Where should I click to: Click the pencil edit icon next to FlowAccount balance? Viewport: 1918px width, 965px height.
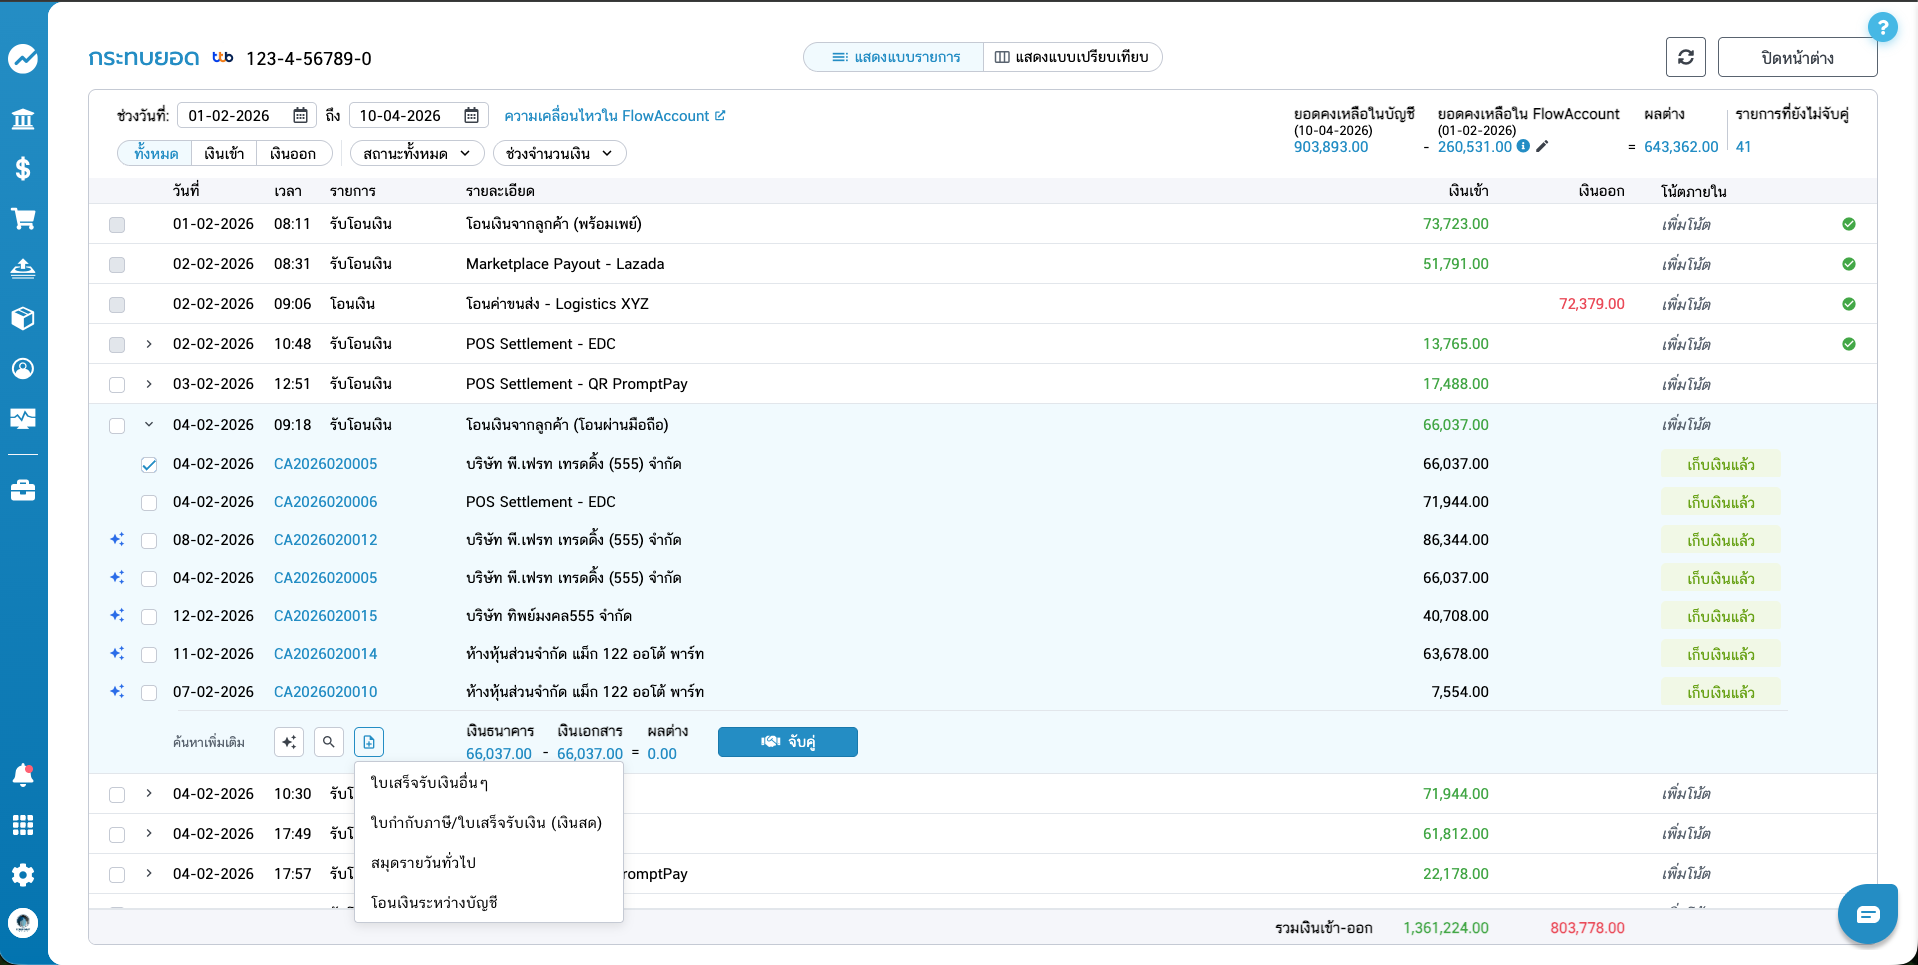point(1543,146)
